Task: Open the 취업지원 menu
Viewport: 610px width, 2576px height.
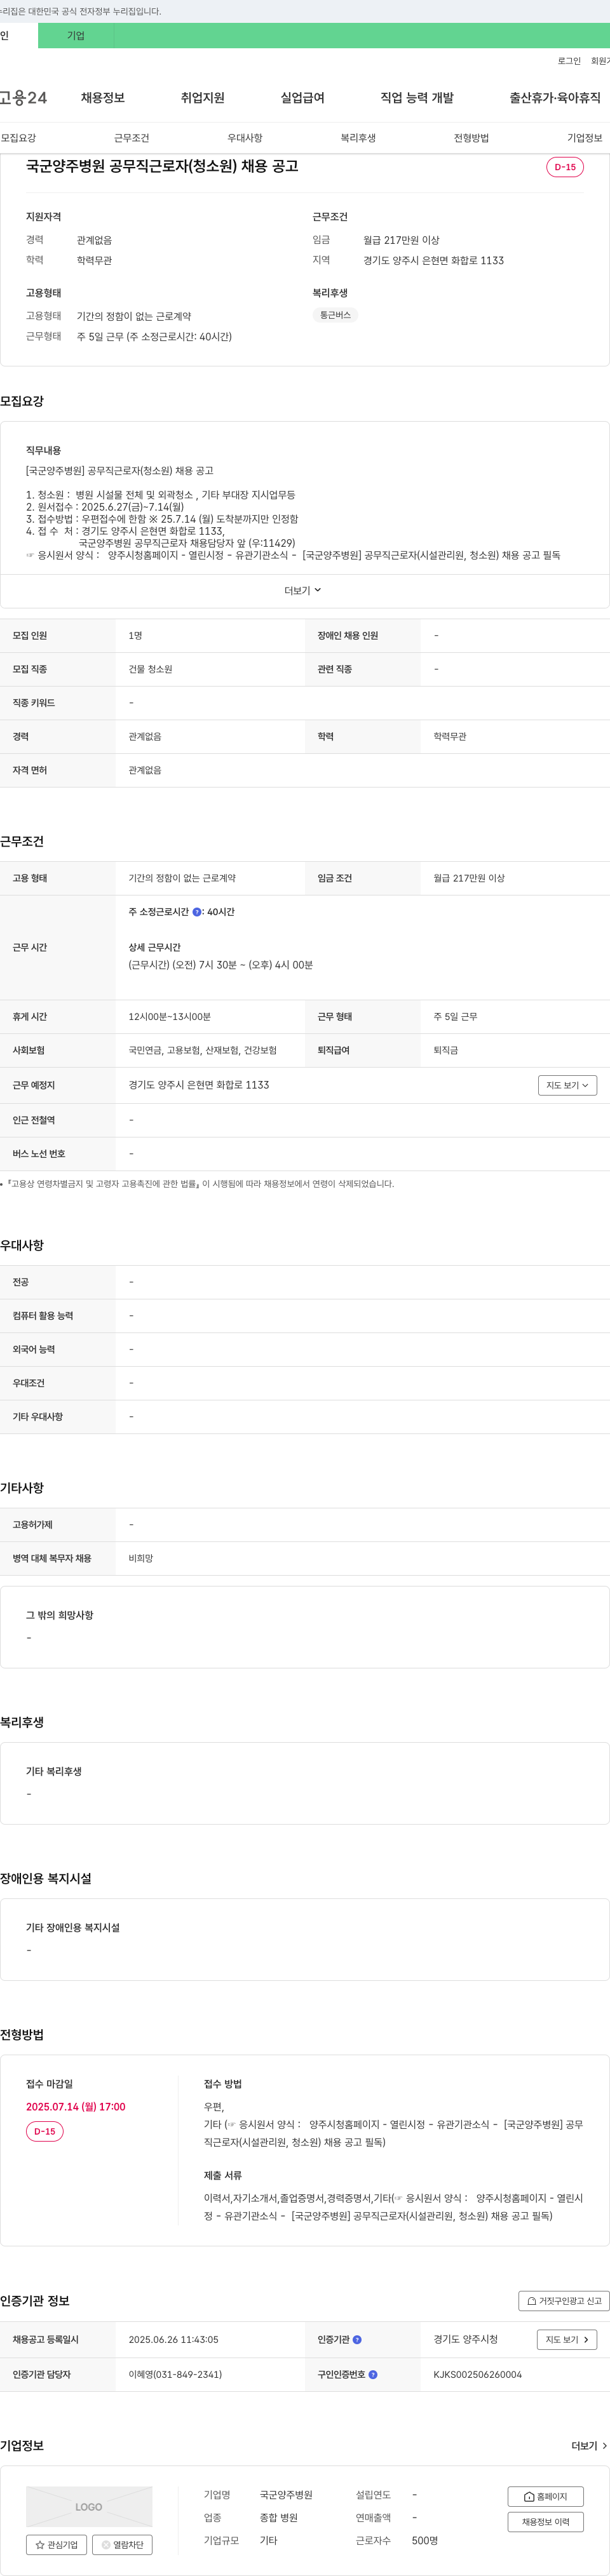Action: [203, 97]
